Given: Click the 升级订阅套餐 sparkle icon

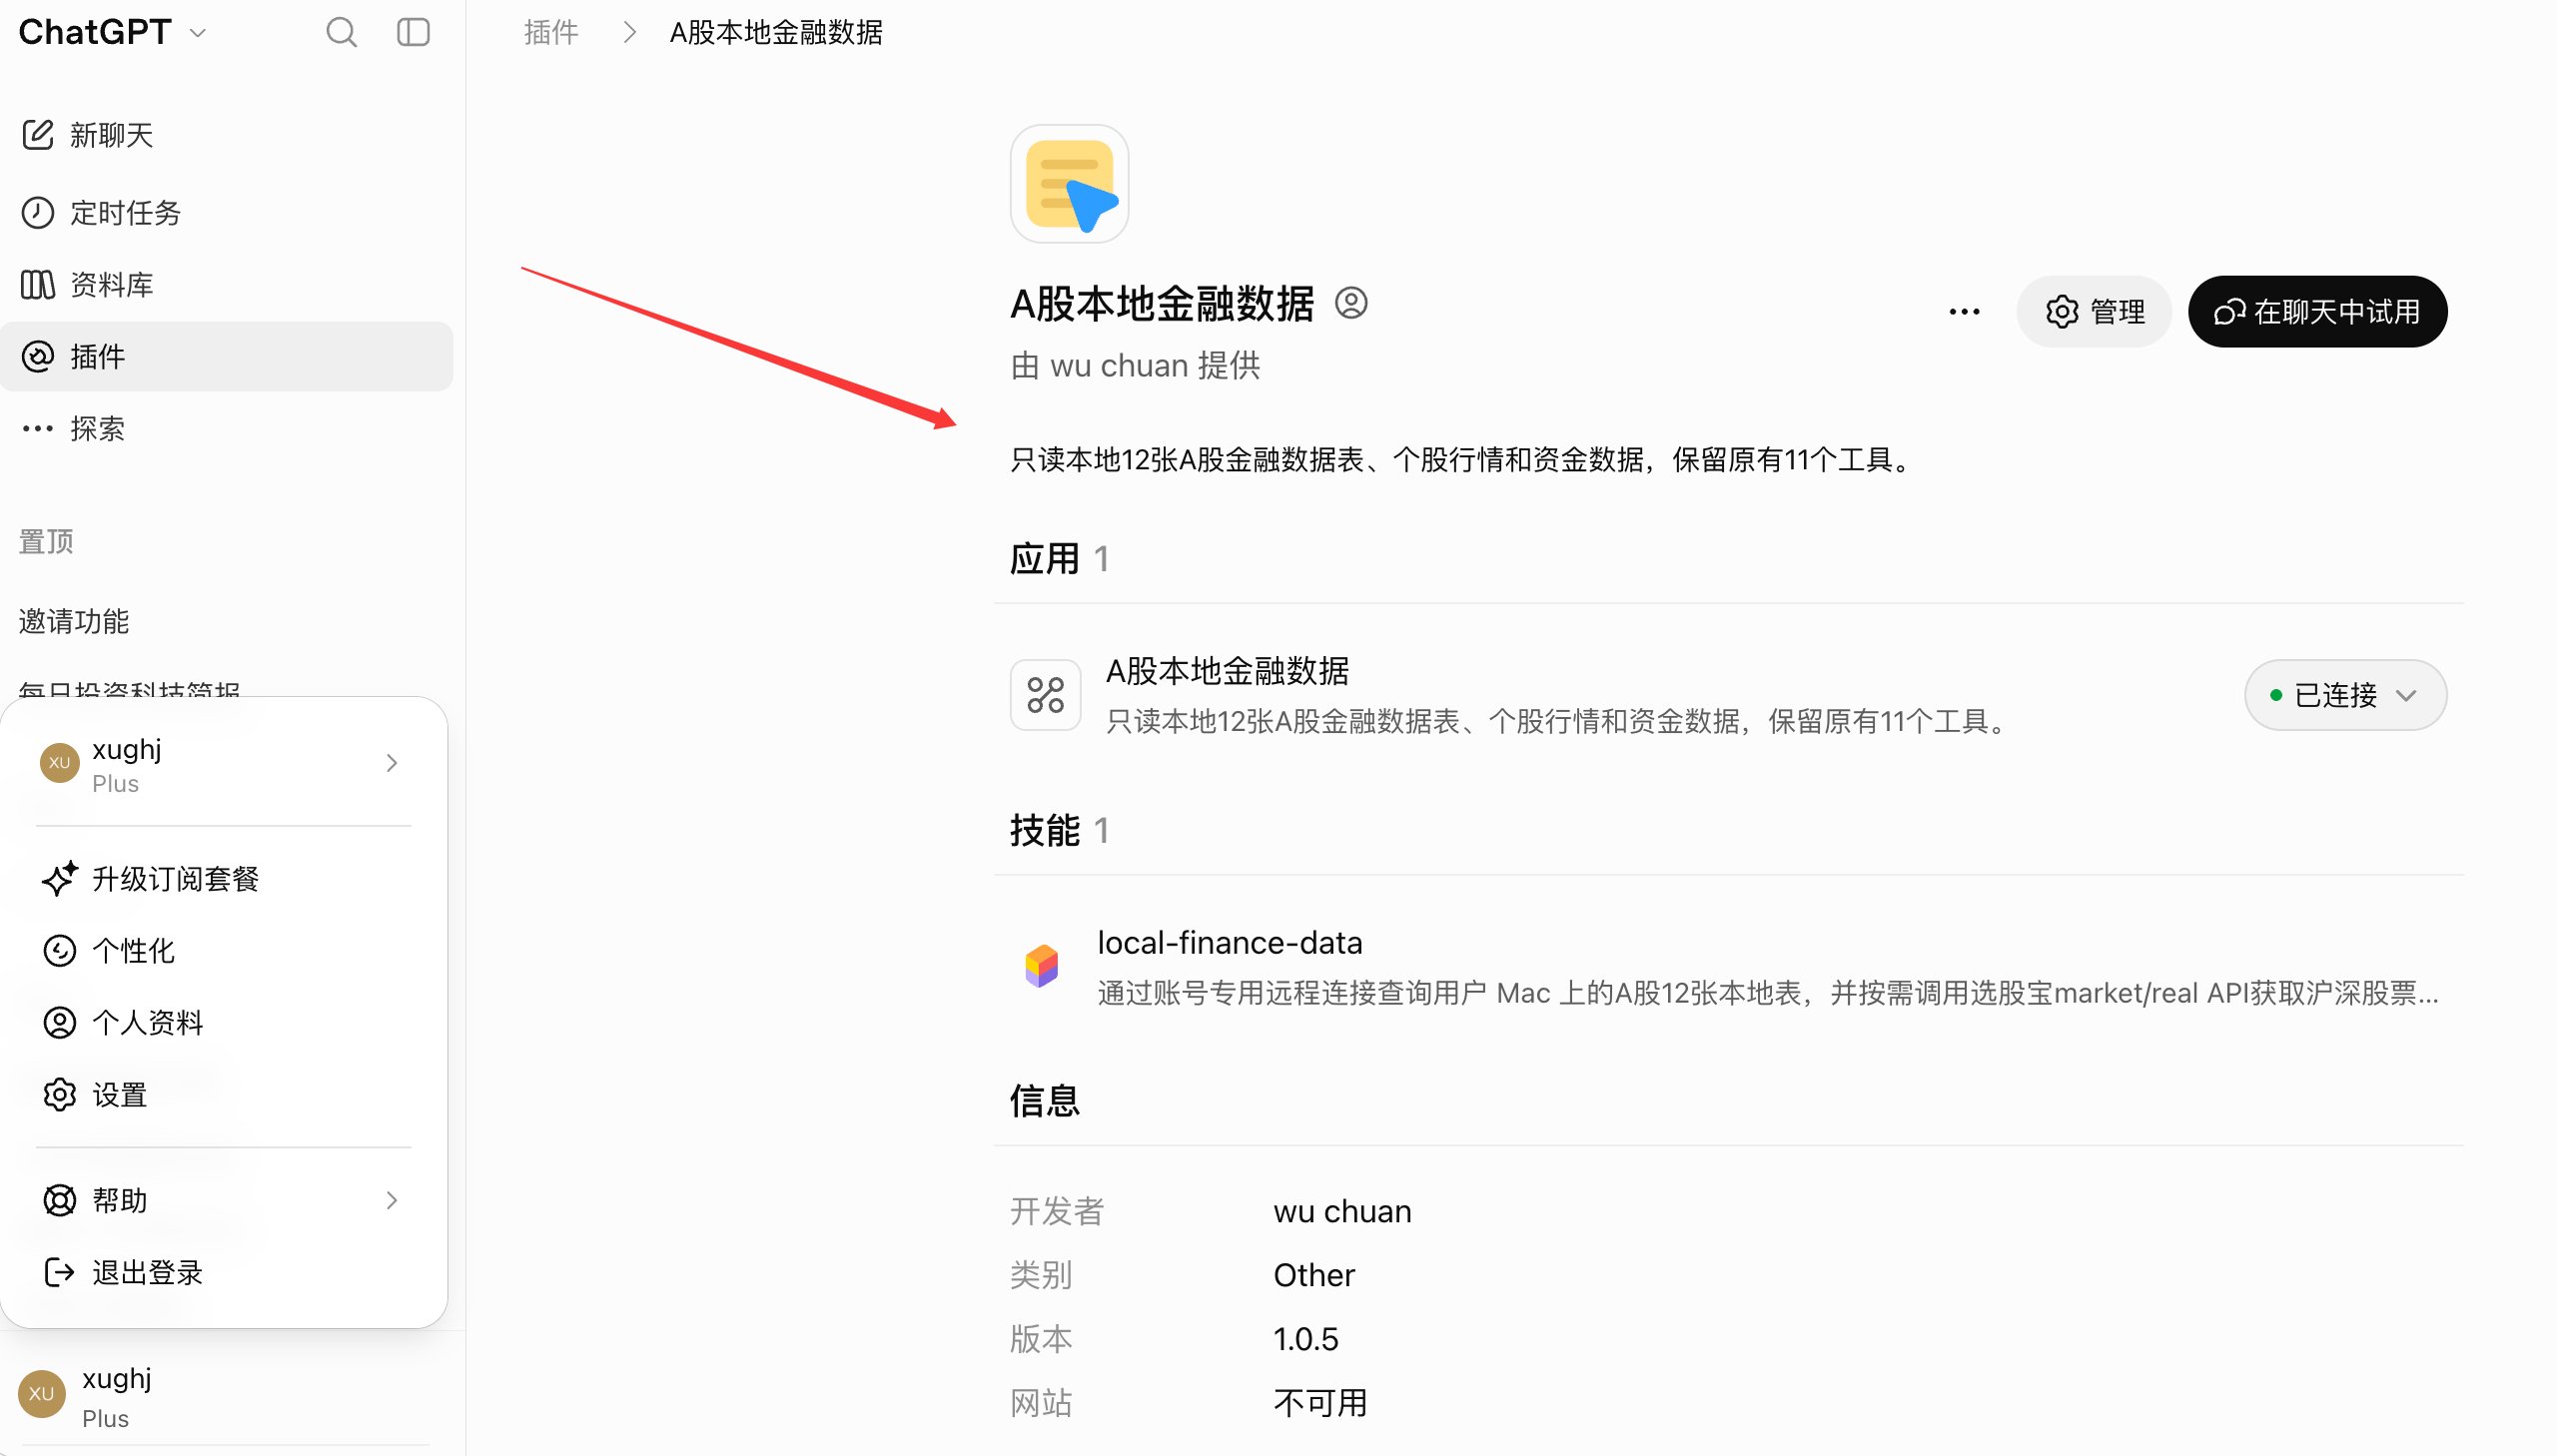Looking at the screenshot, I should point(59,879).
